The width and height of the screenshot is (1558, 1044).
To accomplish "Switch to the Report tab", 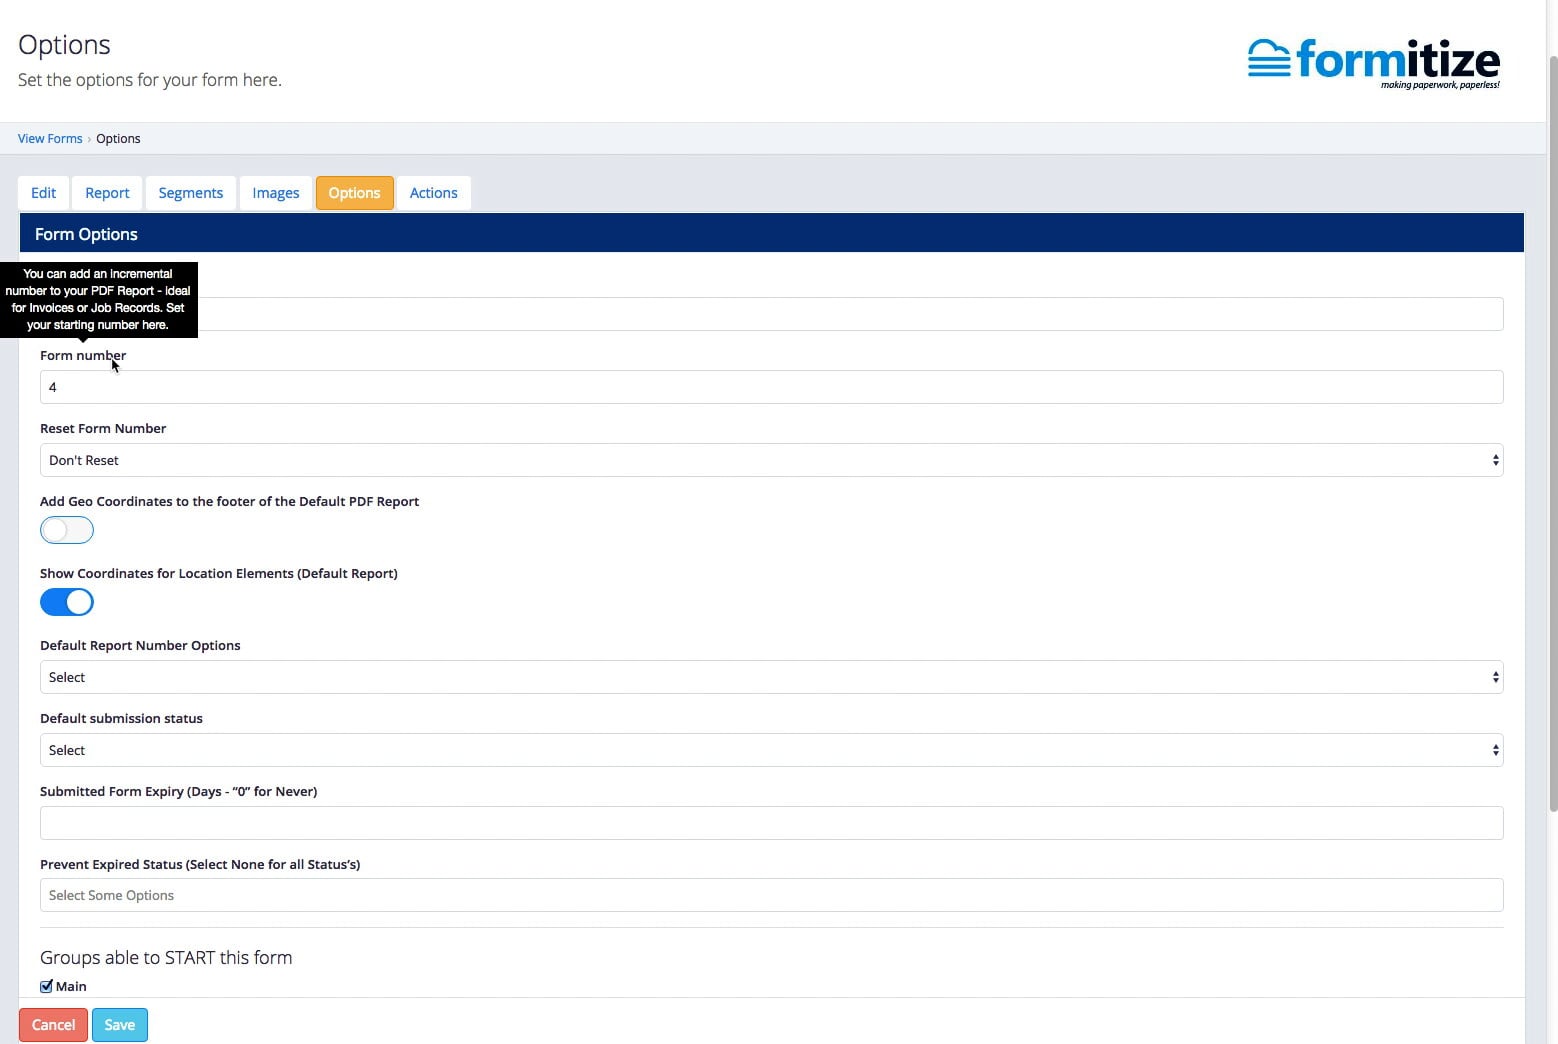I will coord(107,193).
